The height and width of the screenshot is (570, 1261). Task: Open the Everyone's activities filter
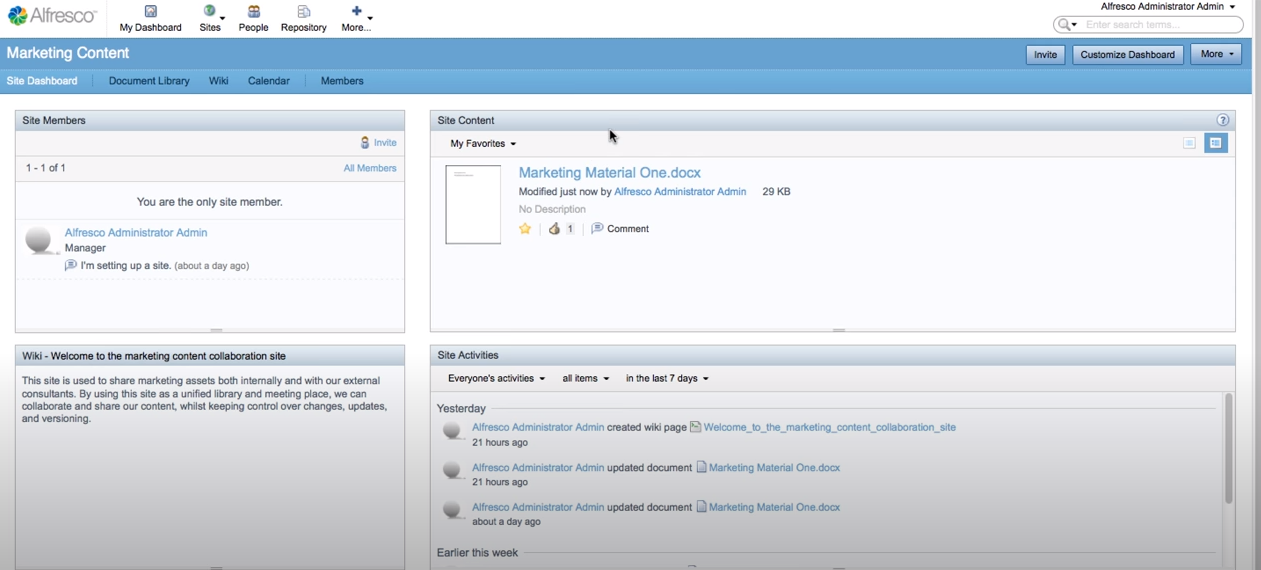(x=496, y=379)
